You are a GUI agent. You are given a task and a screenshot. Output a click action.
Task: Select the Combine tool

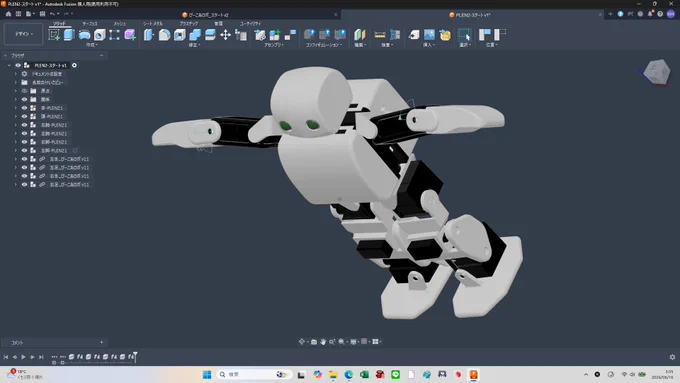point(195,35)
